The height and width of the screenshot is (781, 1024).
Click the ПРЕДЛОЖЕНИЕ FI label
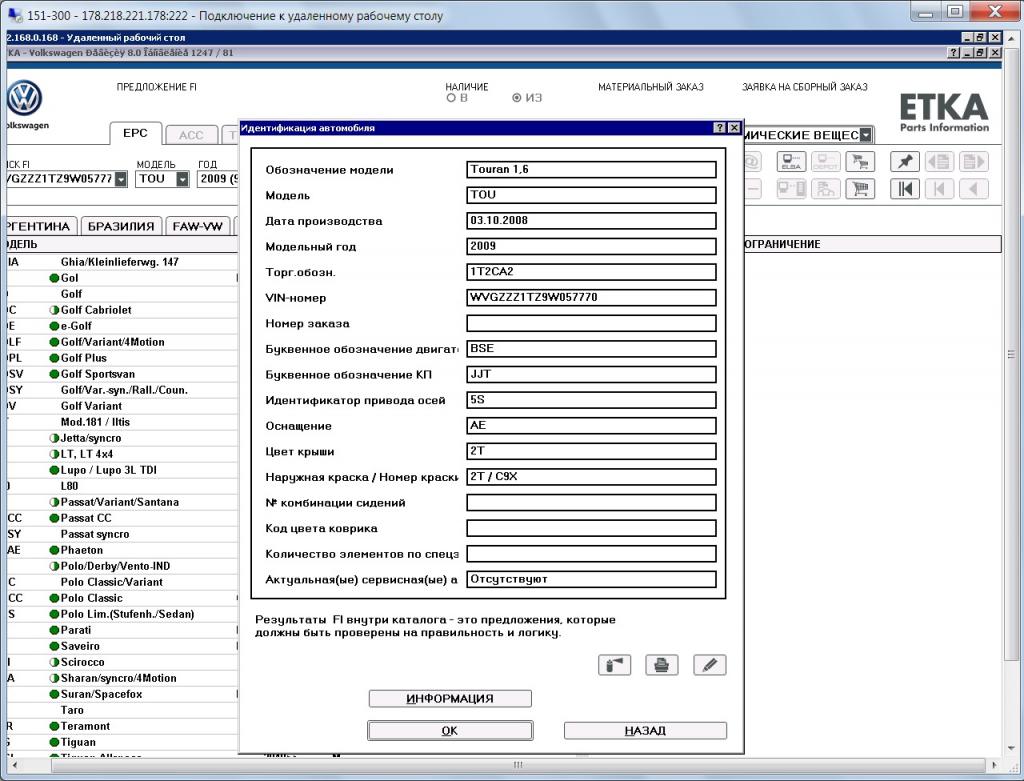click(157, 87)
